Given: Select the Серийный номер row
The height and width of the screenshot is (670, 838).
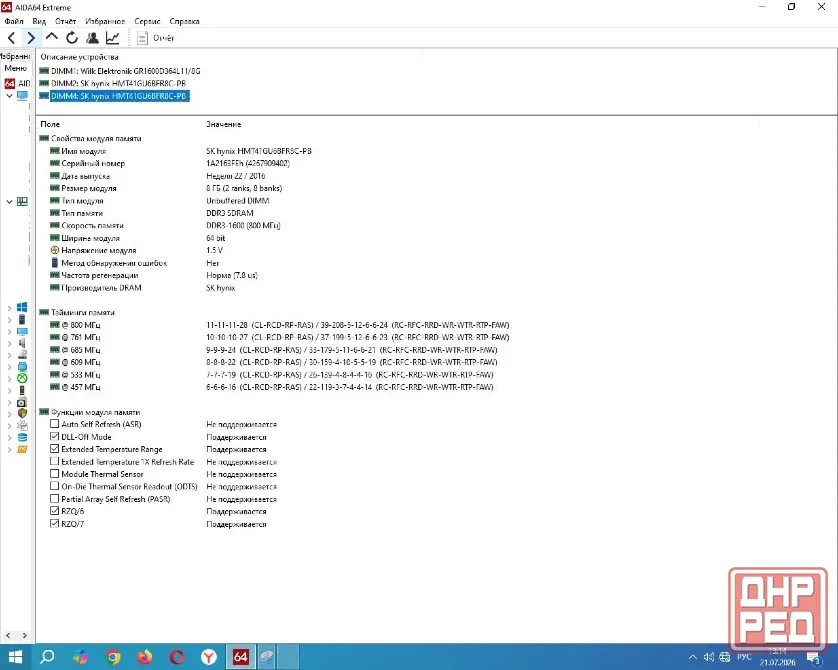Looking at the screenshot, I should pyautogui.click(x=170, y=163).
